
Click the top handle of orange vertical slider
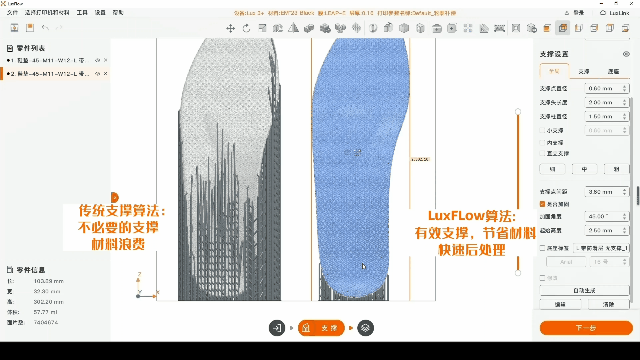pyautogui.click(x=518, y=111)
